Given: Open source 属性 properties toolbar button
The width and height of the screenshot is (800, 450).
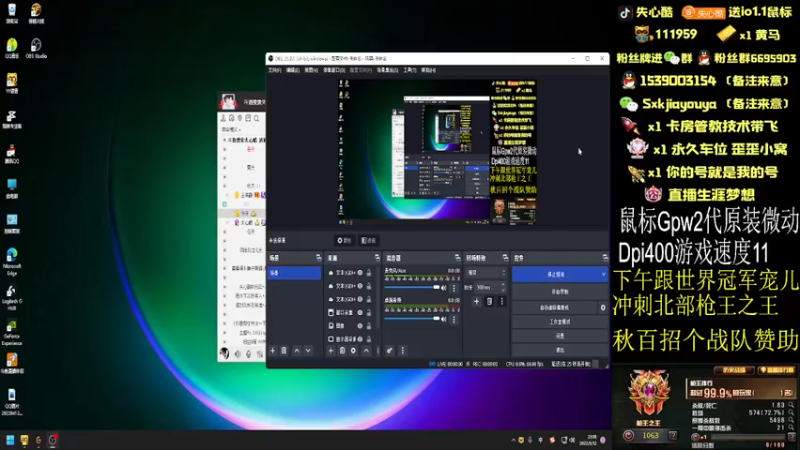Looking at the screenshot, I should (x=344, y=240).
